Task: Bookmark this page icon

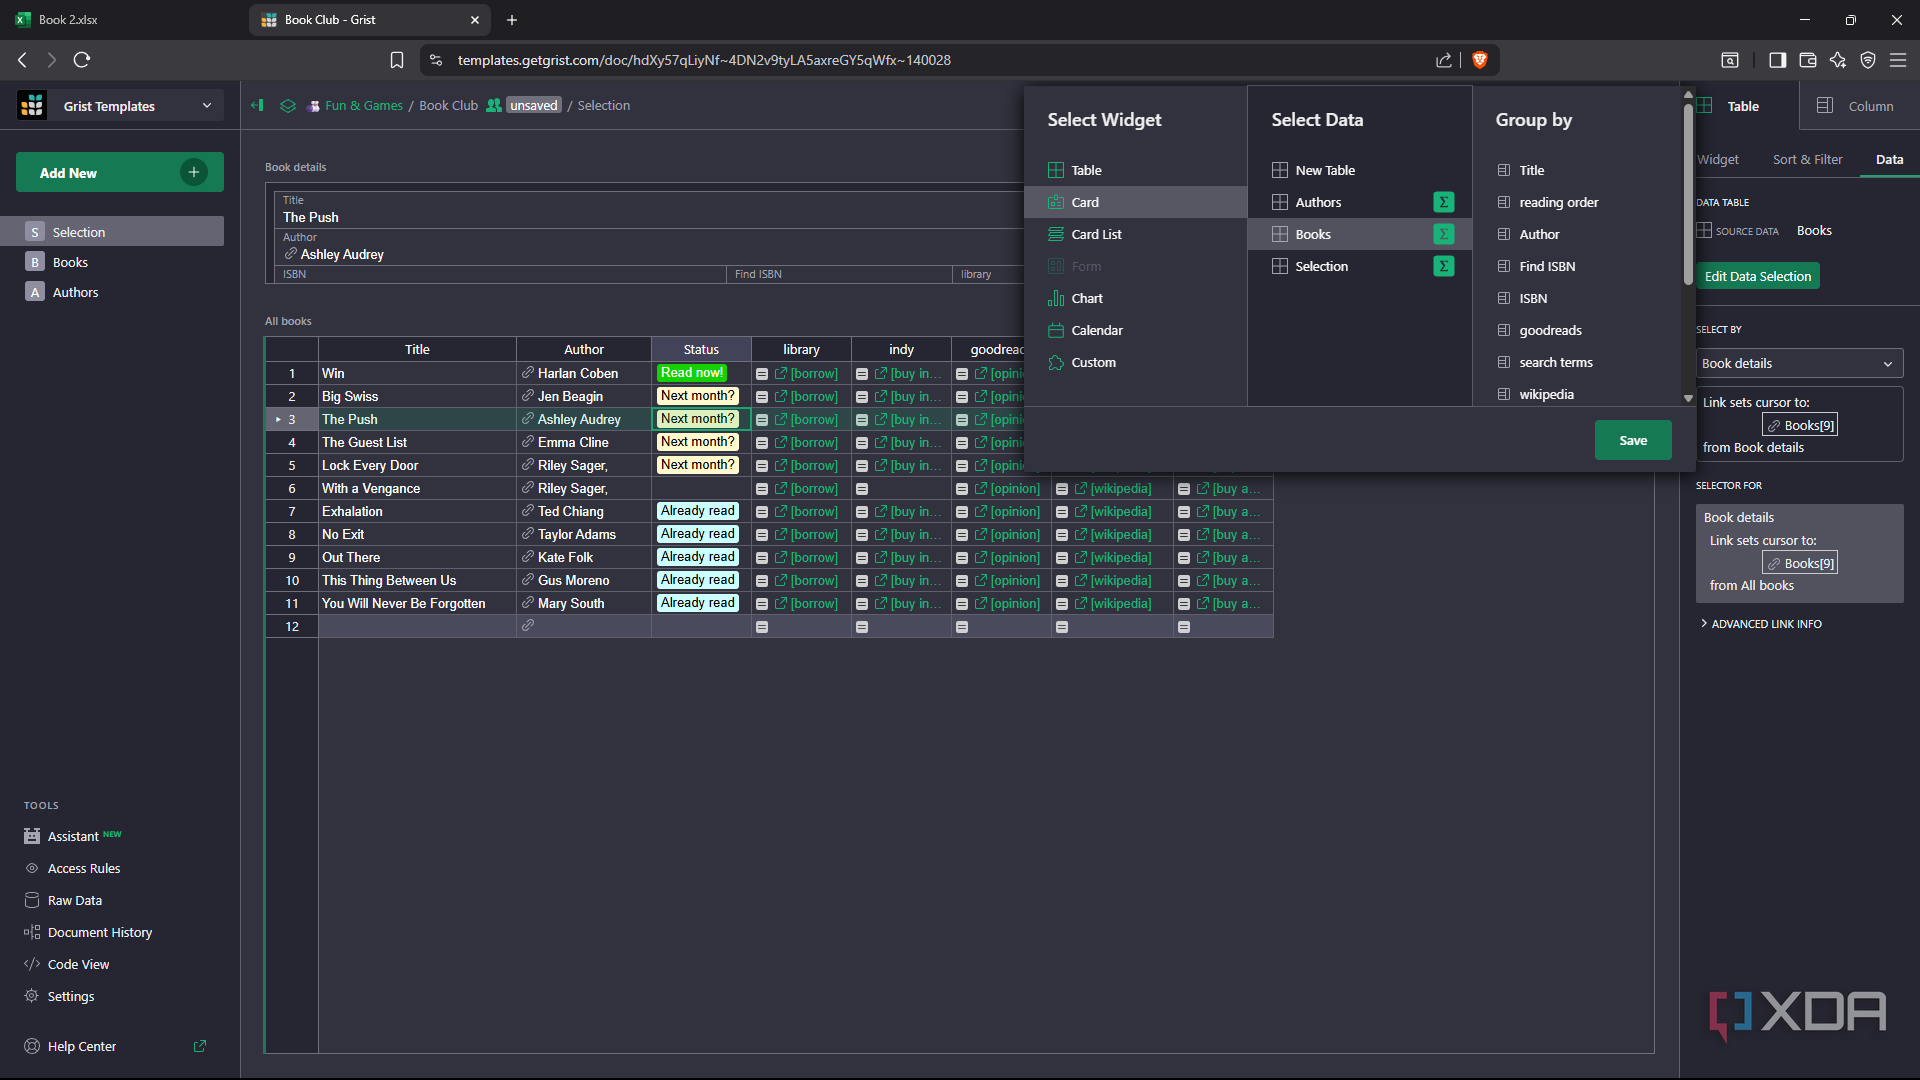Action: pos(397,60)
